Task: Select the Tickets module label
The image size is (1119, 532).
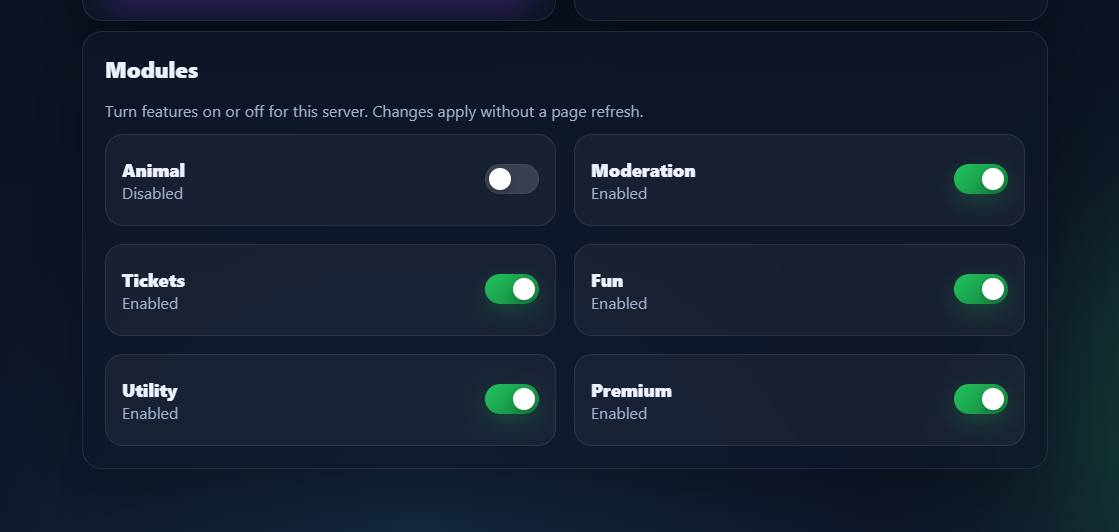Action: click(153, 281)
